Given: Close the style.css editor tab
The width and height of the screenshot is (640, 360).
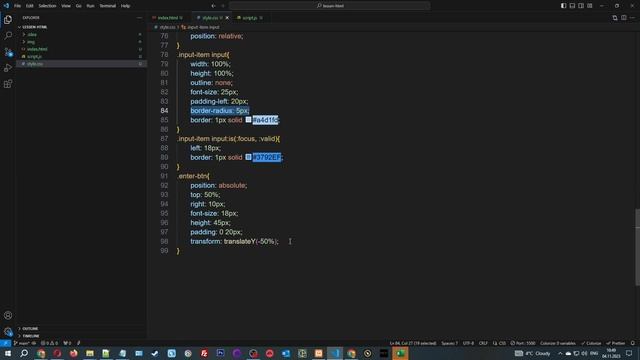Looking at the screenshot, I should click(227, 18).
